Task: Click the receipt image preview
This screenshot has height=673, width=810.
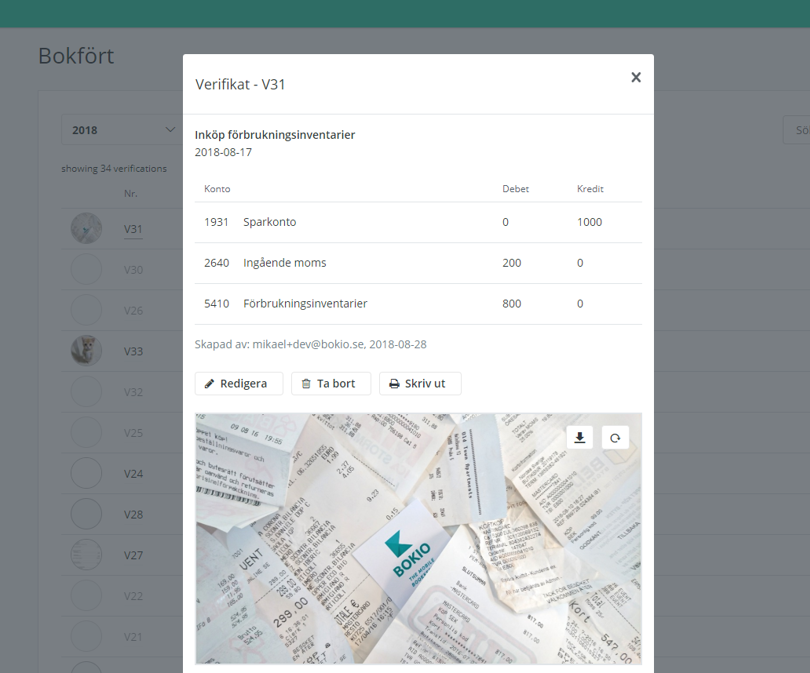Action: 418,538
